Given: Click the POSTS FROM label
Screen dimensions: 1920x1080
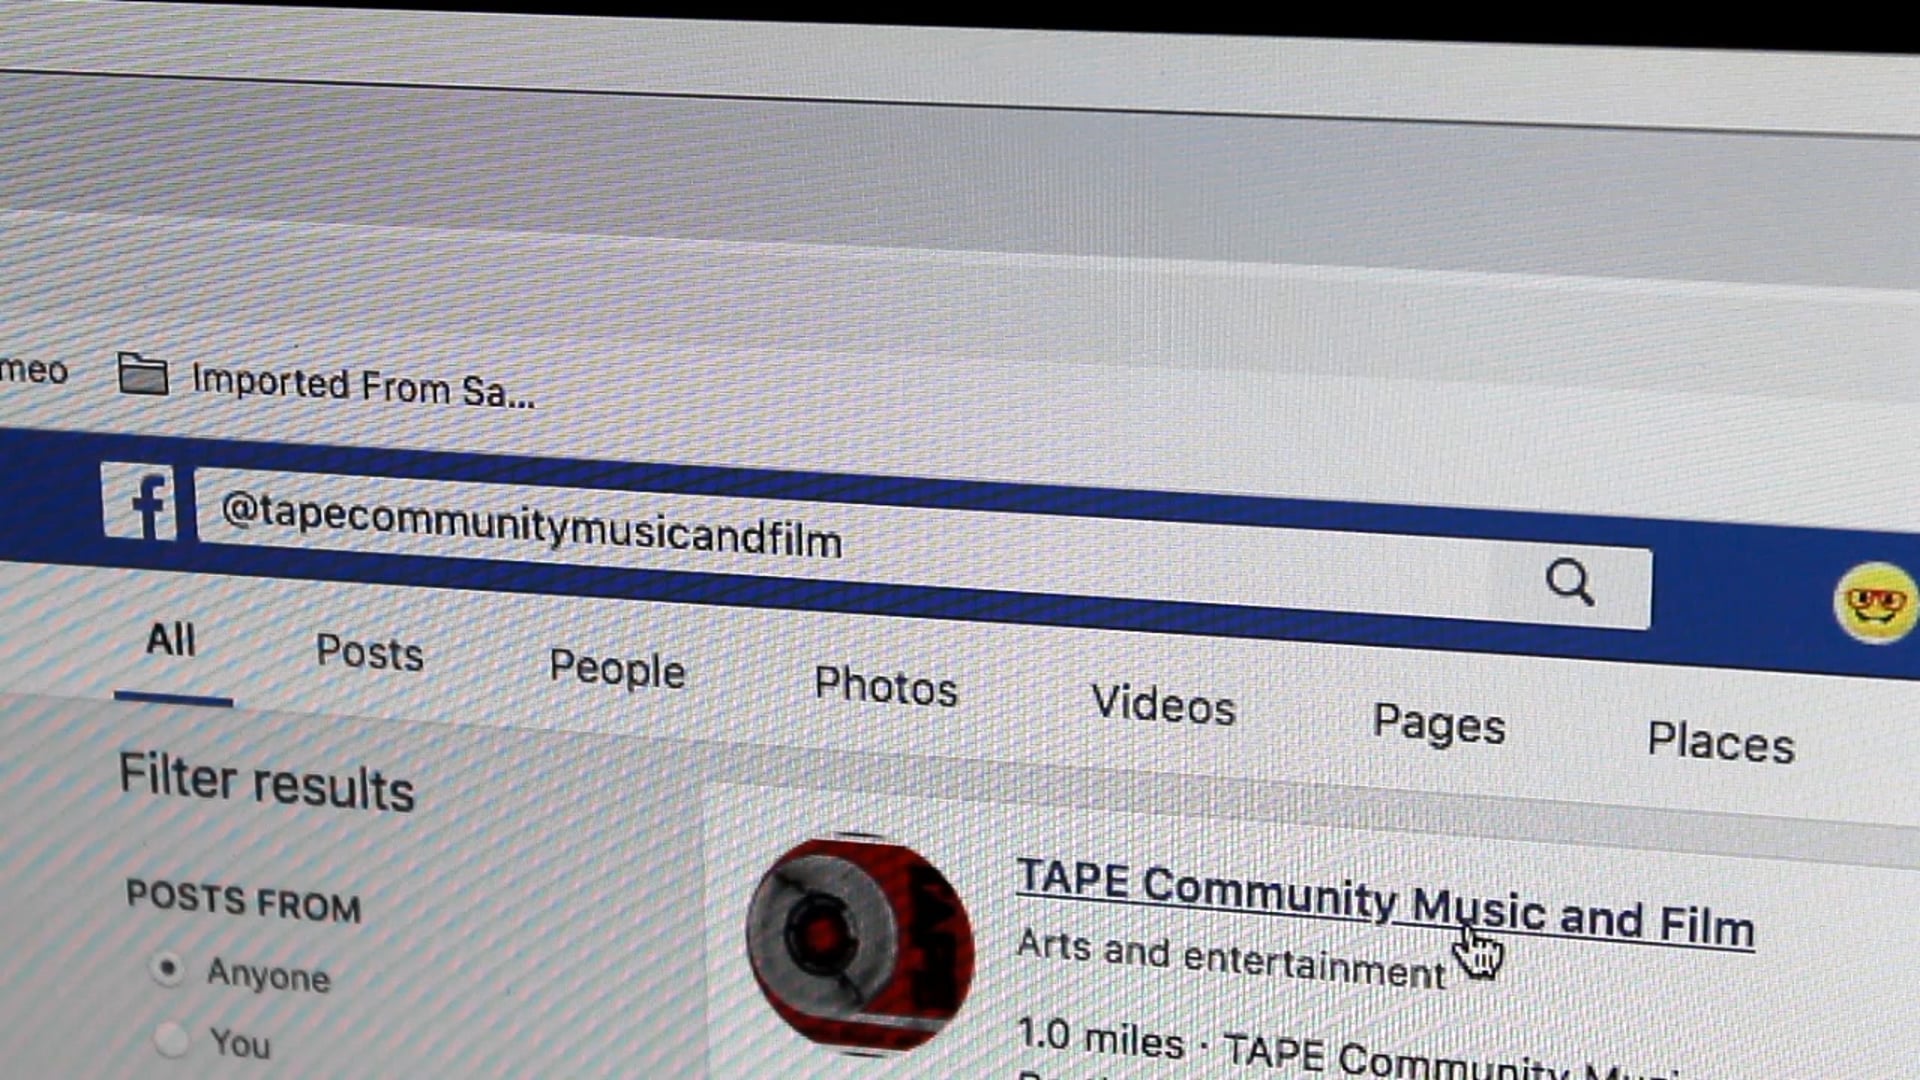Looking at the screenshot, I should pos(243,902).
